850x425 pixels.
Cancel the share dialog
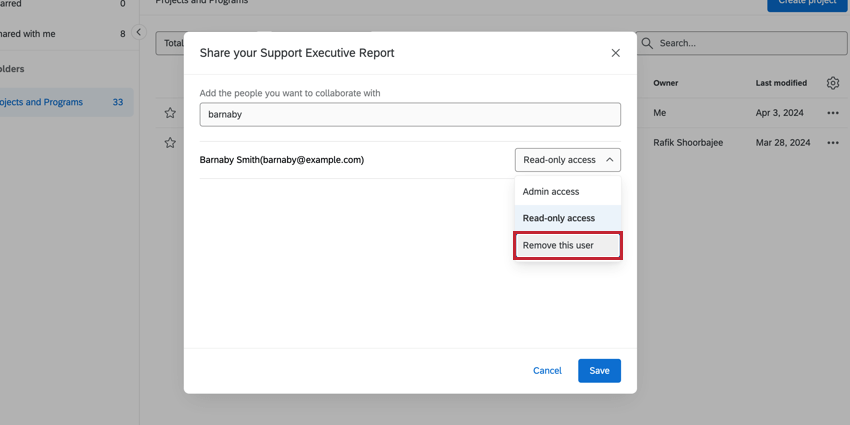(x=547, y=370)
